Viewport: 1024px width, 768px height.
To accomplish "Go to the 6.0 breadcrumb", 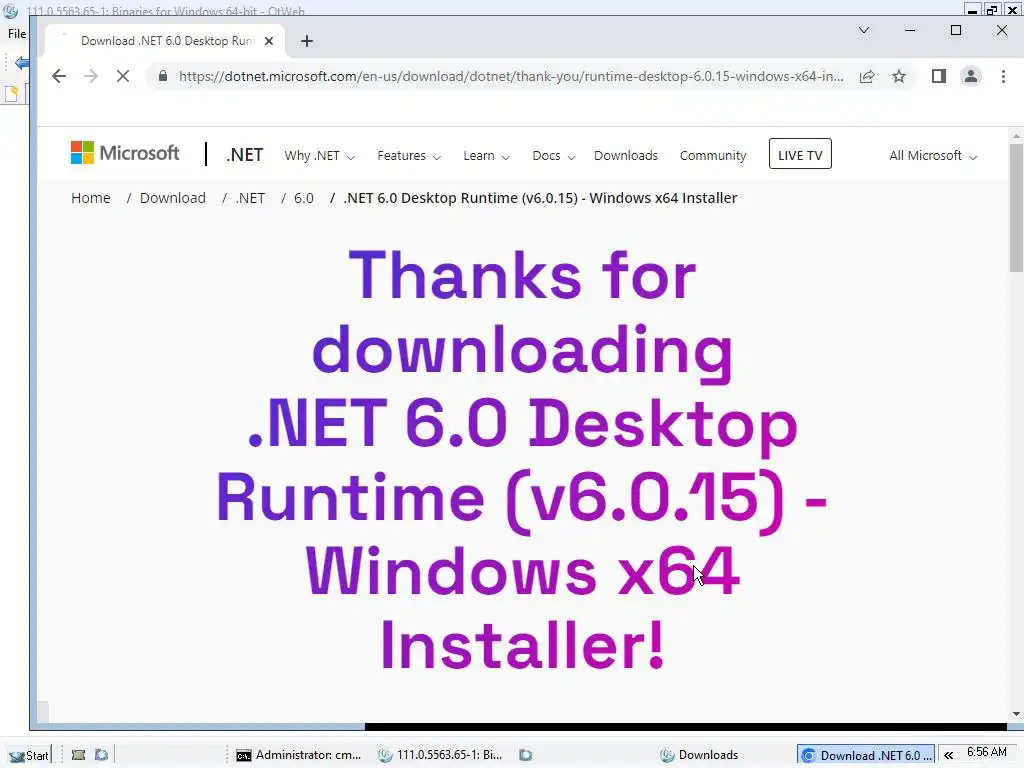I will click(304, 198).
